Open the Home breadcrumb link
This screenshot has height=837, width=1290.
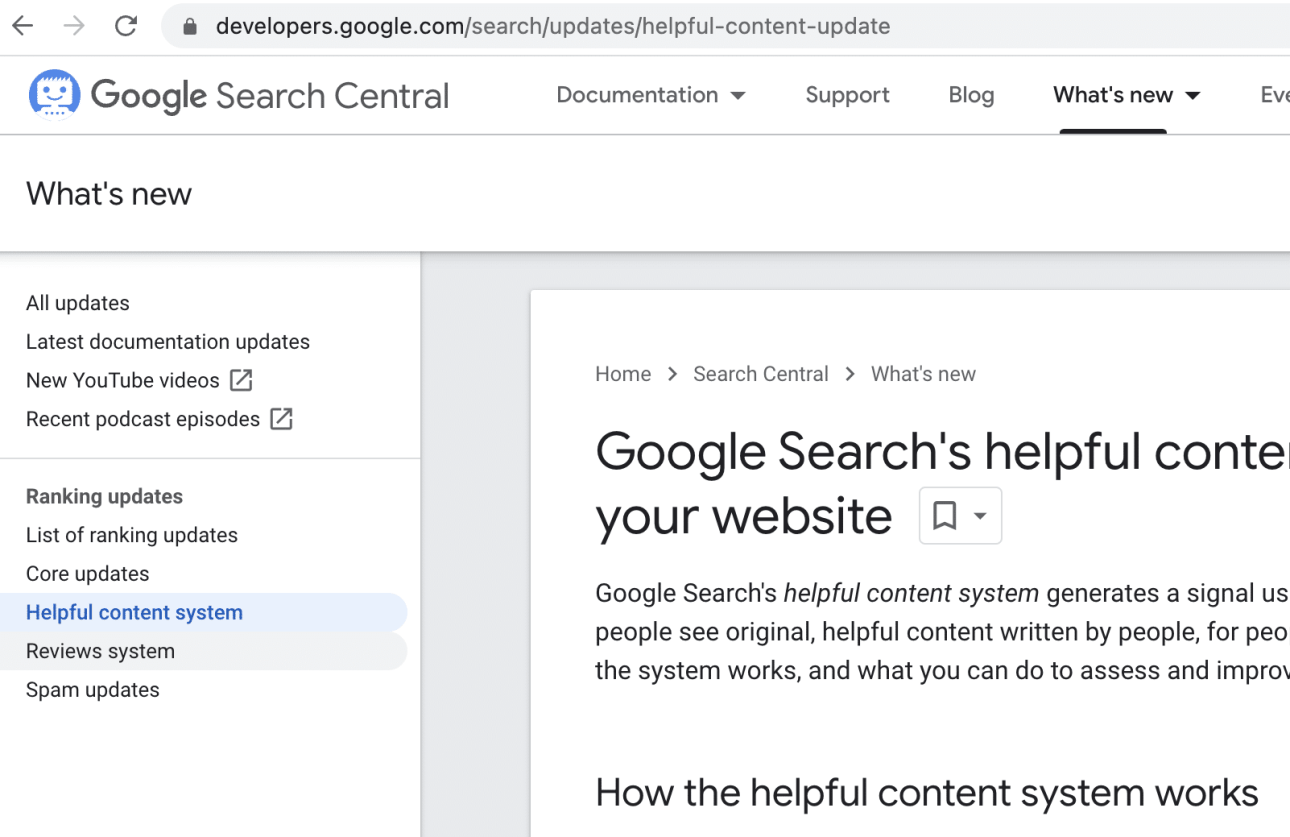(623, 374)
